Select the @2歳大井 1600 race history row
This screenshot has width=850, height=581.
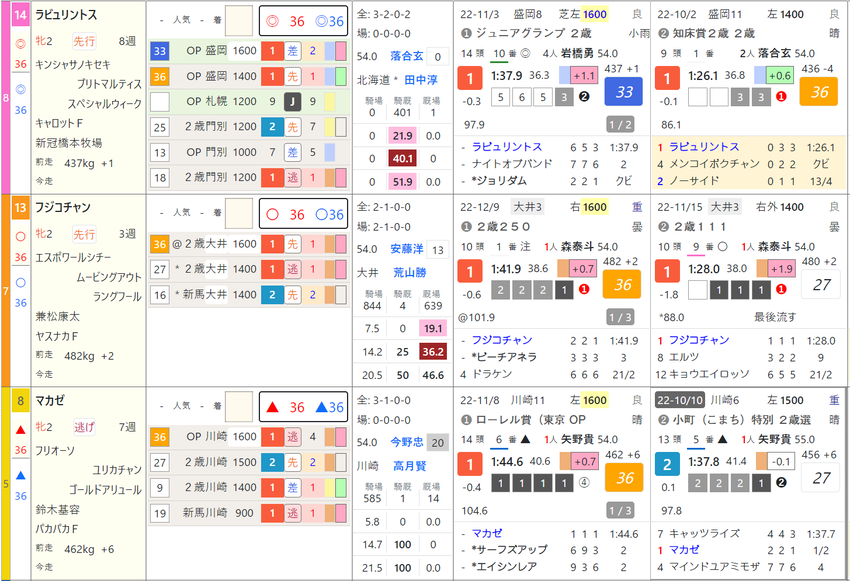click(x=249, y=244)
